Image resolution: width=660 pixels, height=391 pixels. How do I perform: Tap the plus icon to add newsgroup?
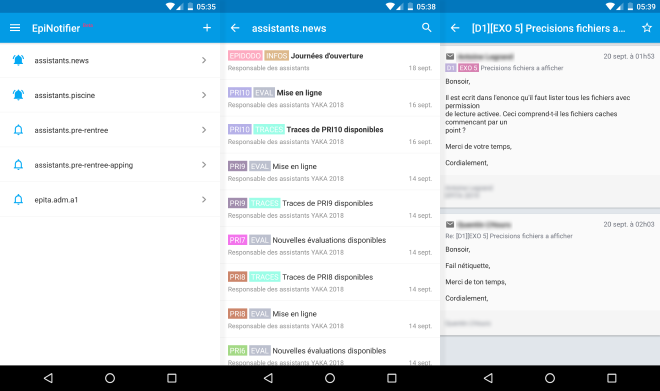[x=207, y=28]
